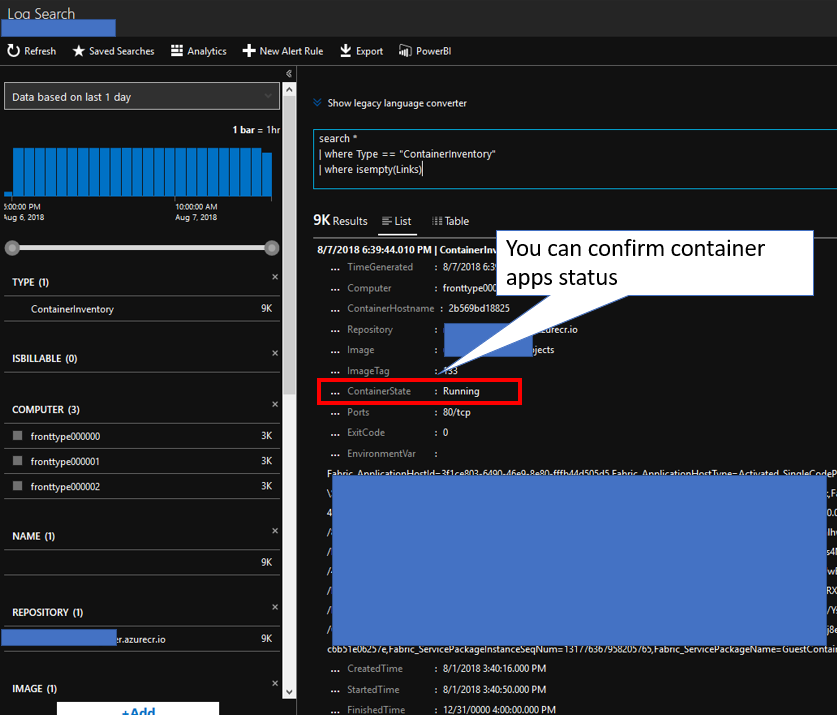Export results with the download icon
The width and height of the screenshot is (837, 715).
(345, 51)
